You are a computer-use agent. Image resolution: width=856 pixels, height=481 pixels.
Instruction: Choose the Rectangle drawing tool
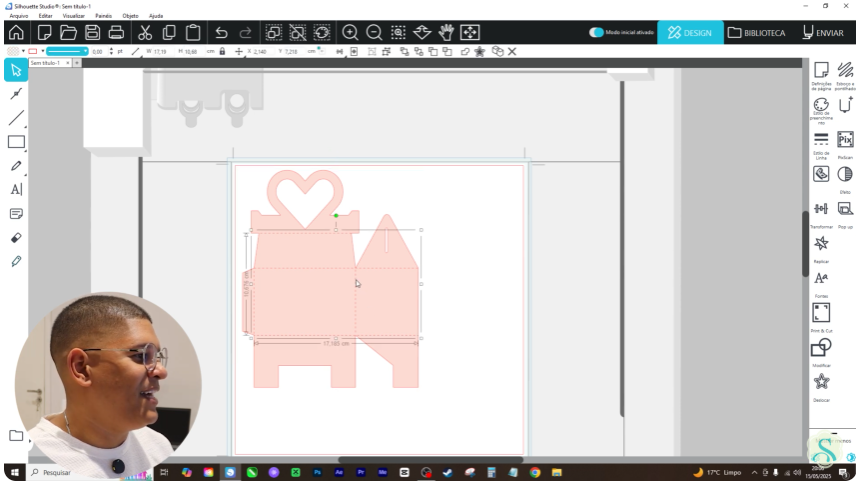16,142
